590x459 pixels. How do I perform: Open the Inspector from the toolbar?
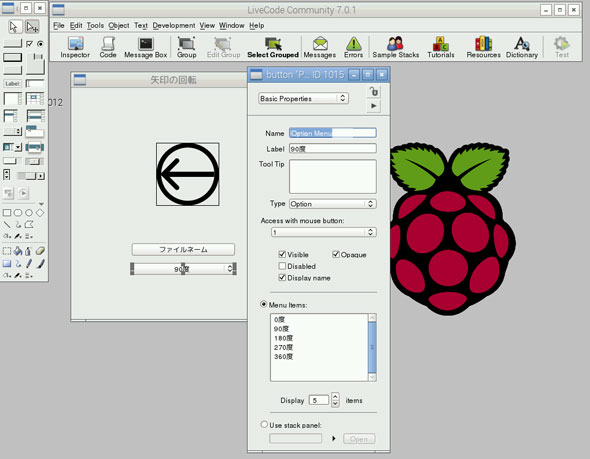(x=75, y=48)
